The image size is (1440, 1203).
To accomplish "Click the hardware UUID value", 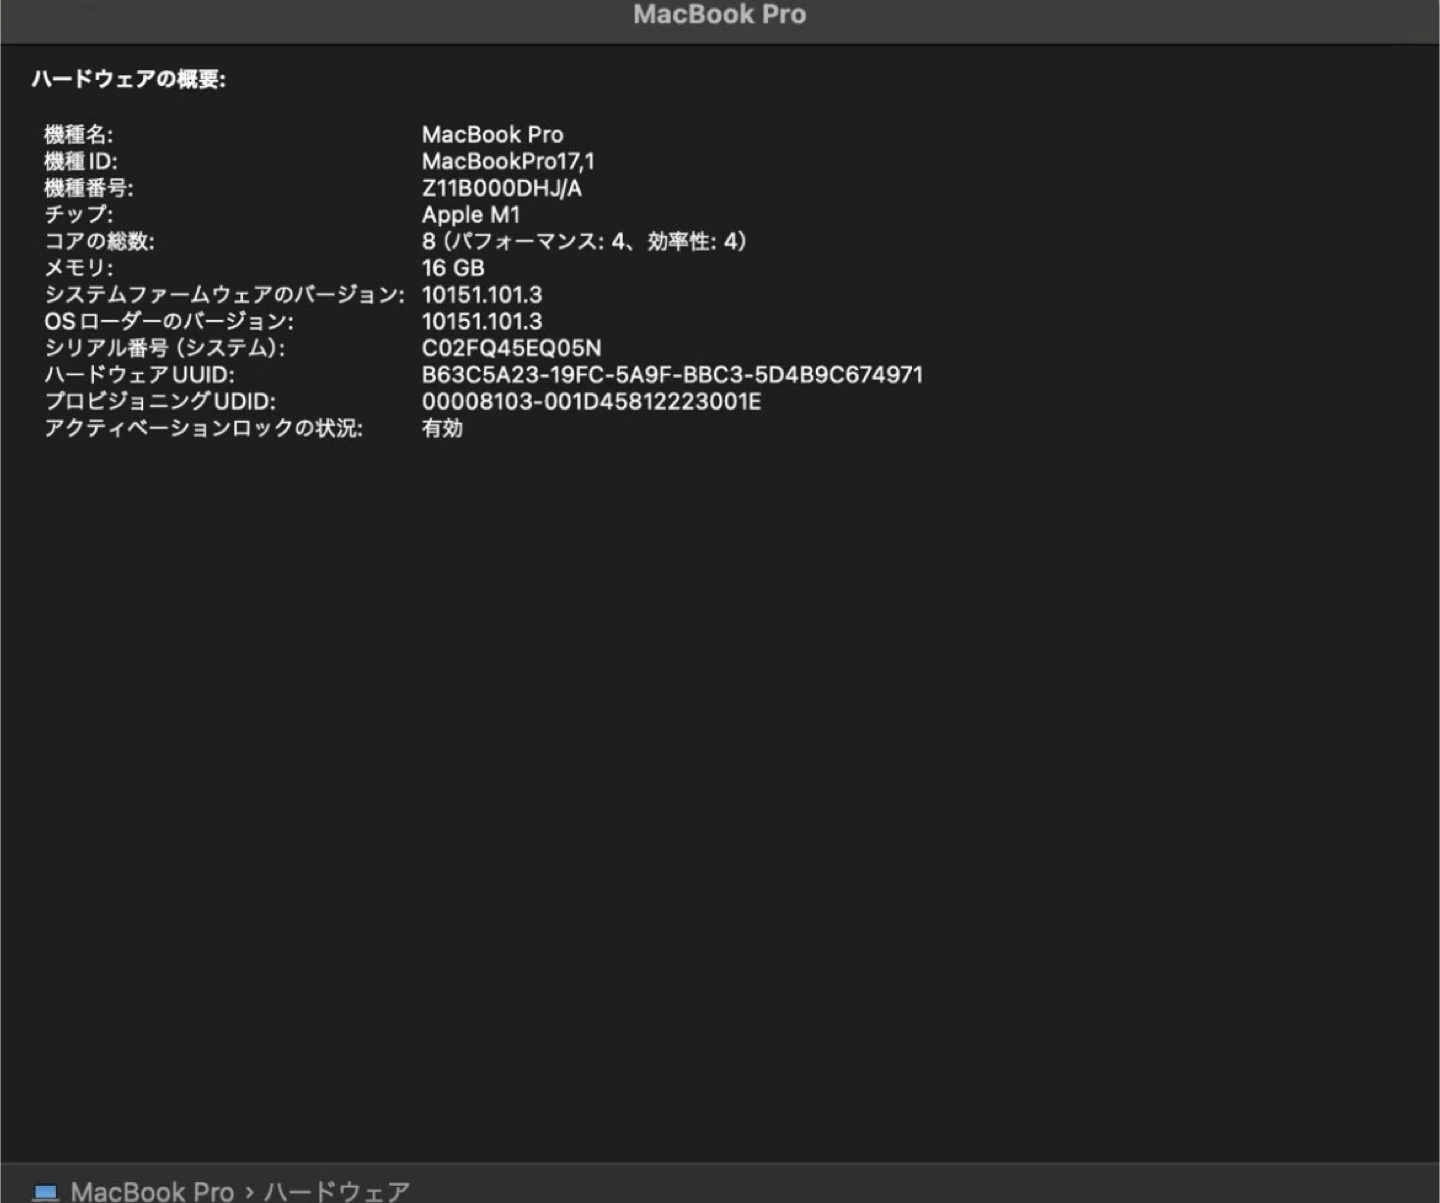I will [671, 375].
